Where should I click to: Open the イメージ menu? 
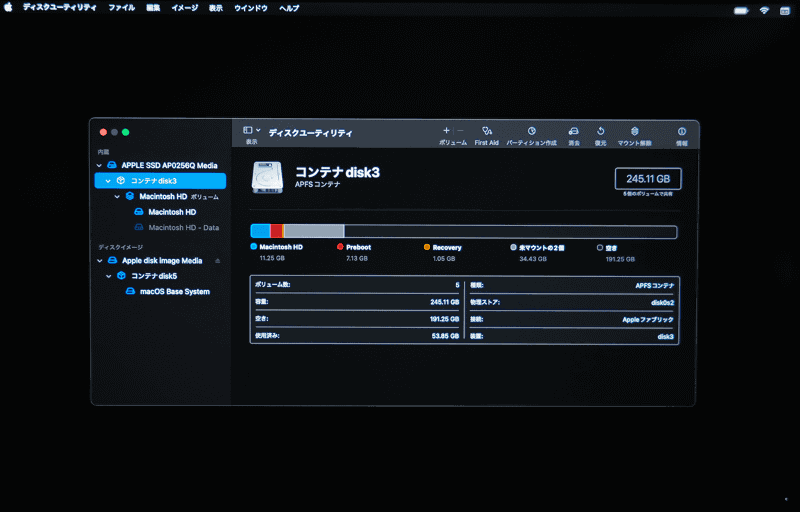click(185, 8)
